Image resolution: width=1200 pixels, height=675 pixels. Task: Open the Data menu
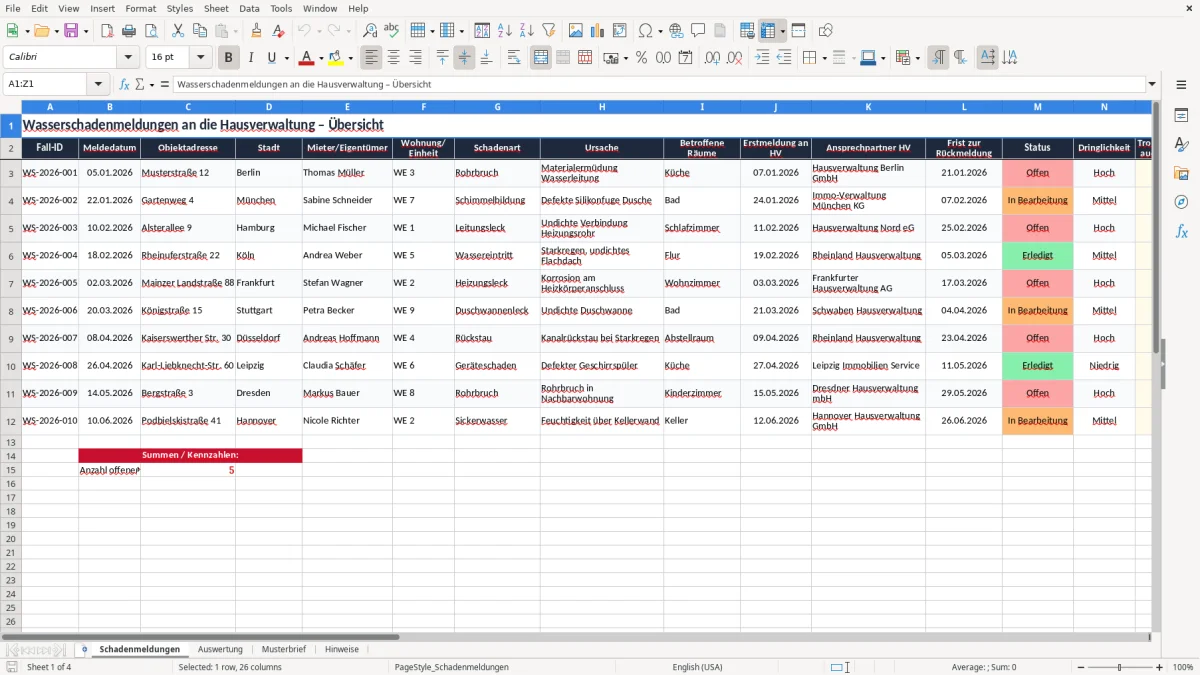249,8
